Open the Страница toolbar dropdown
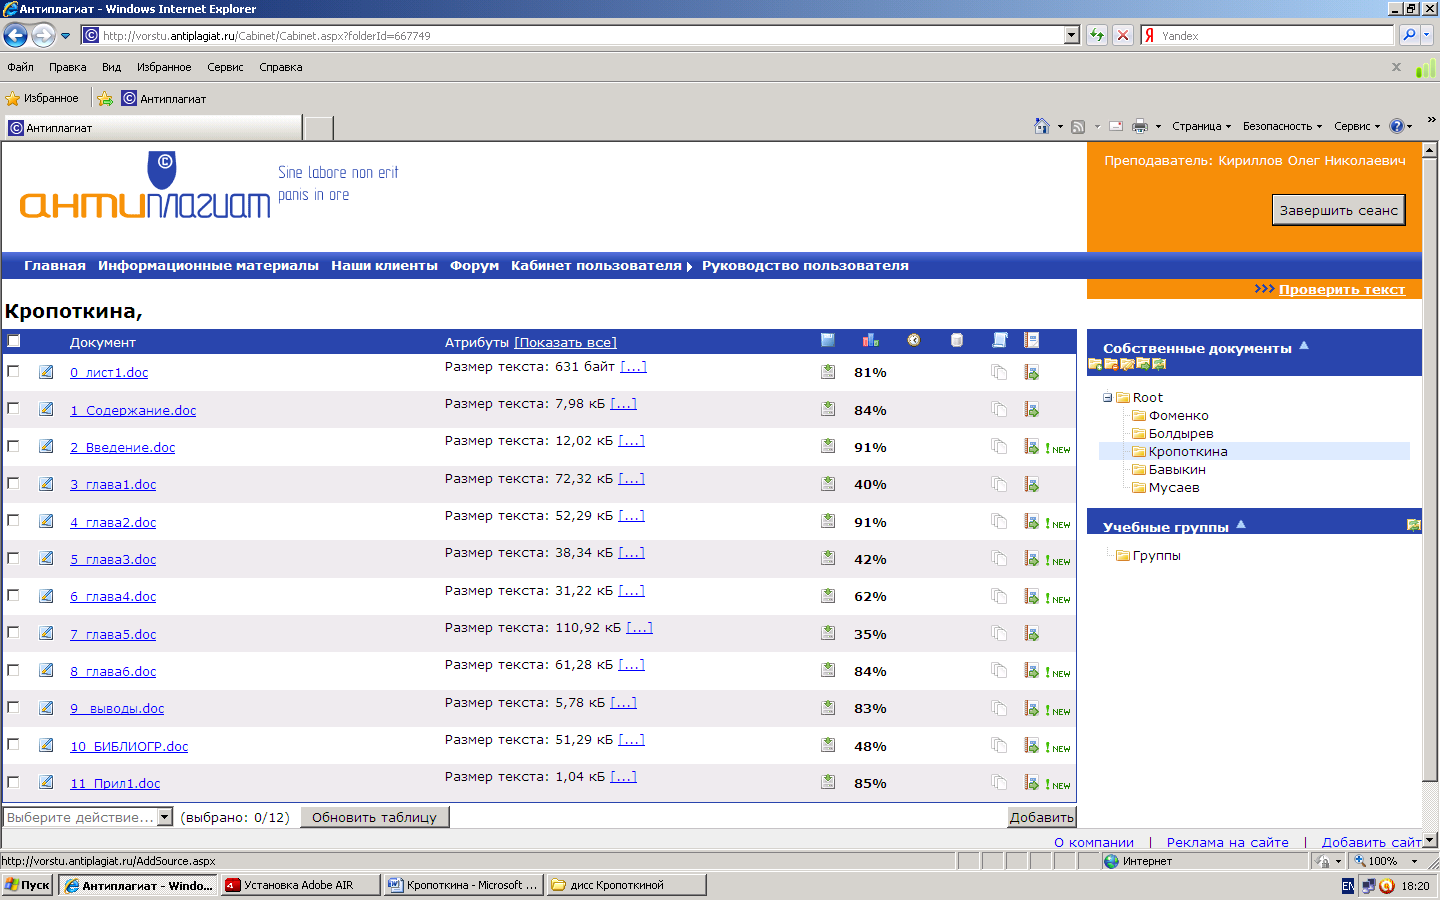1440x900 pixels. point(1201,126)
